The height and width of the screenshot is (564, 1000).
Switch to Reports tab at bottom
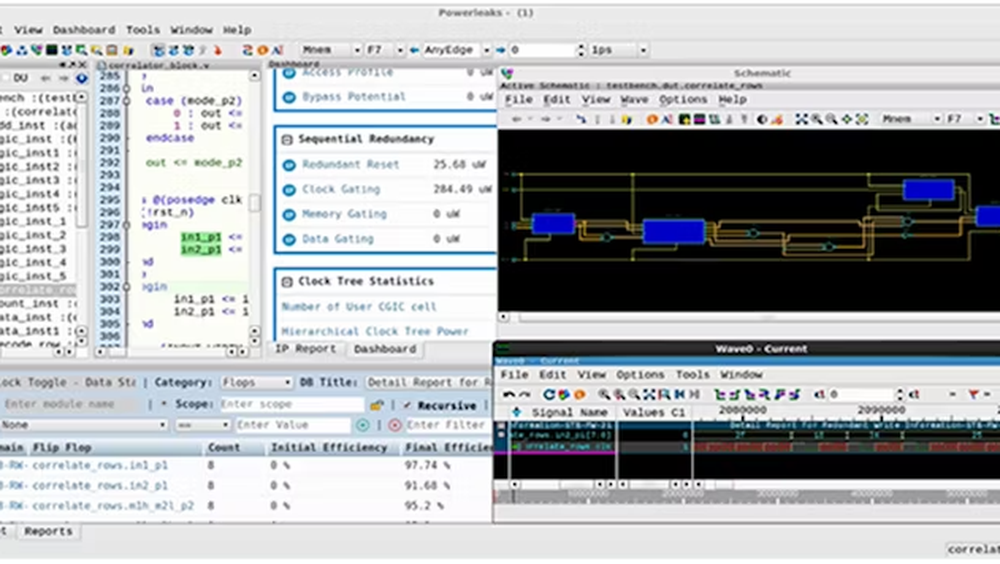[x=48, y=531]
